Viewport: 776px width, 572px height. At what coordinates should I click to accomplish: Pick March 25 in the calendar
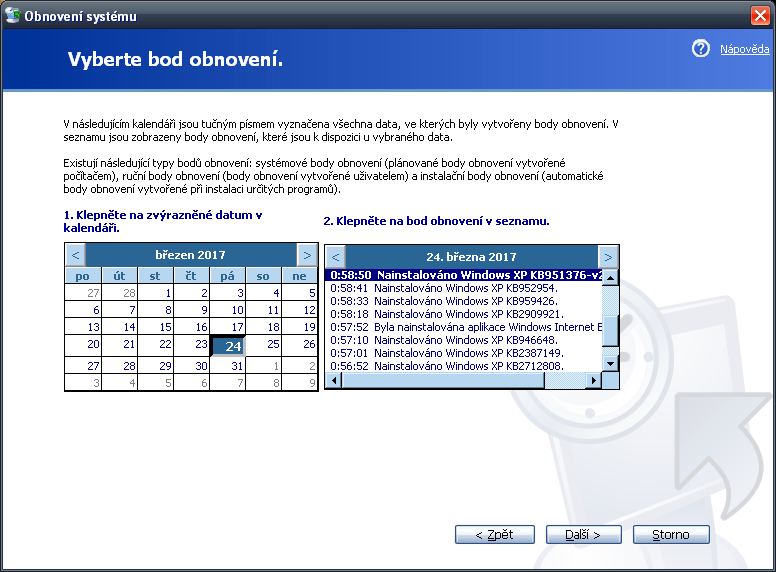(264, 344)
